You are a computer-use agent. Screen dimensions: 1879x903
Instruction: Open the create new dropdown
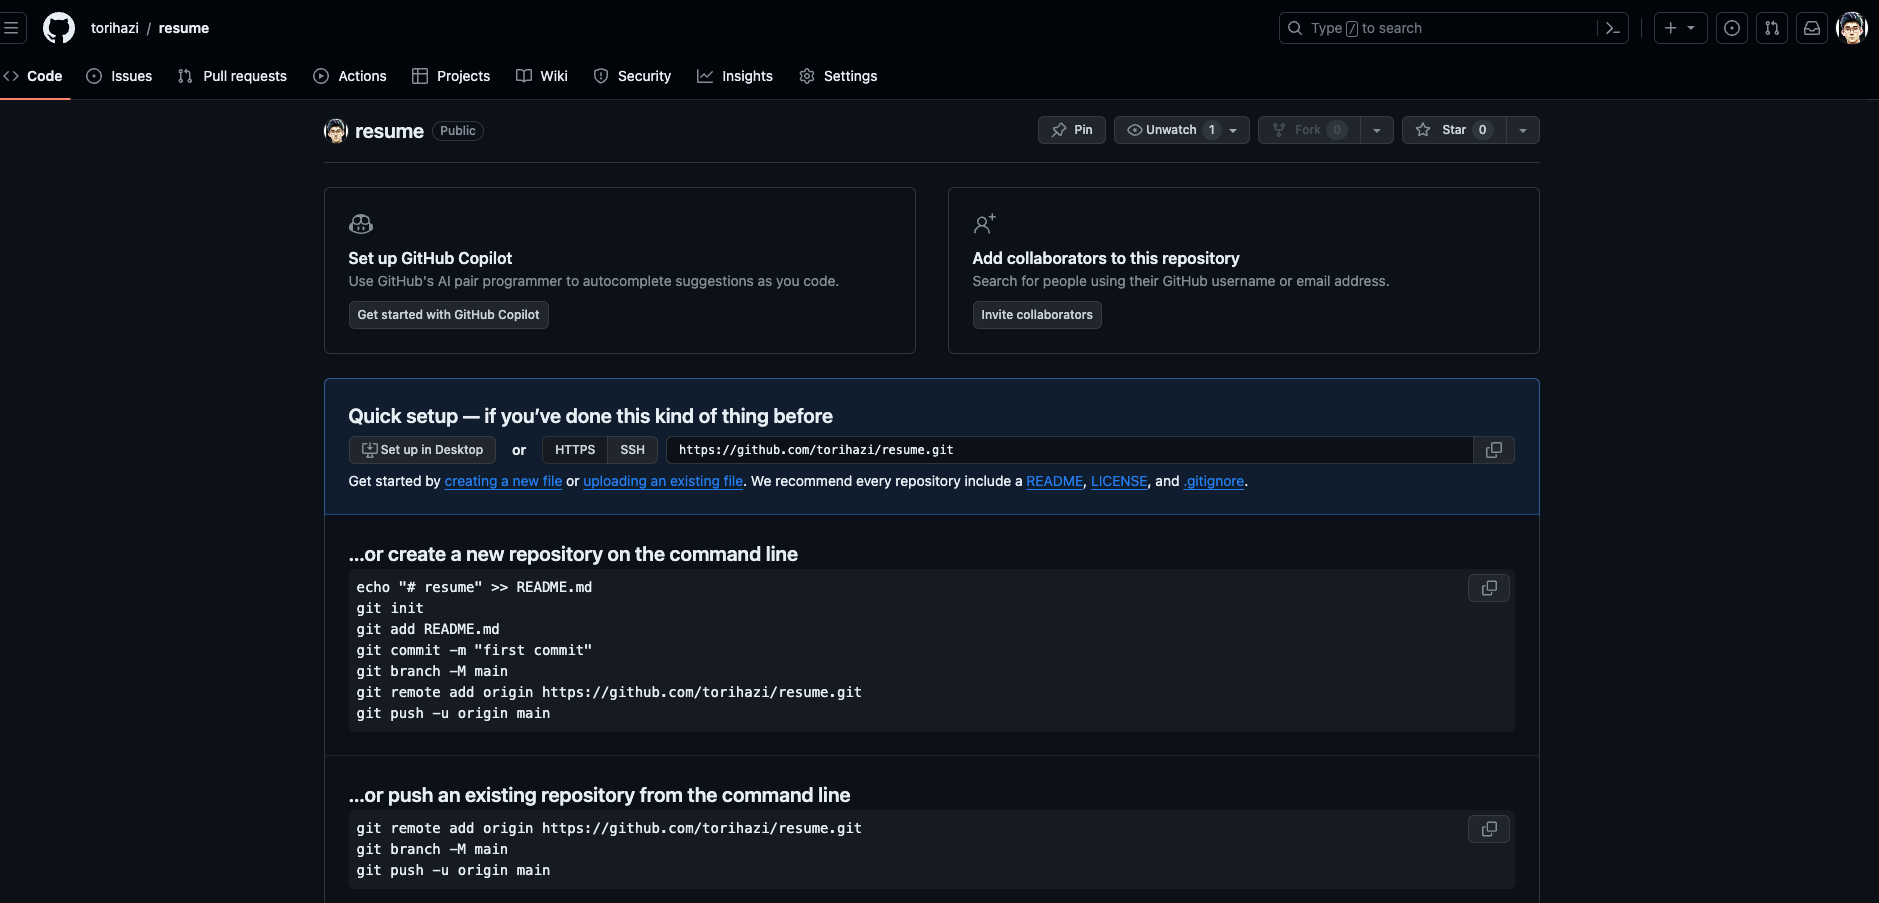coord(1680,28)
